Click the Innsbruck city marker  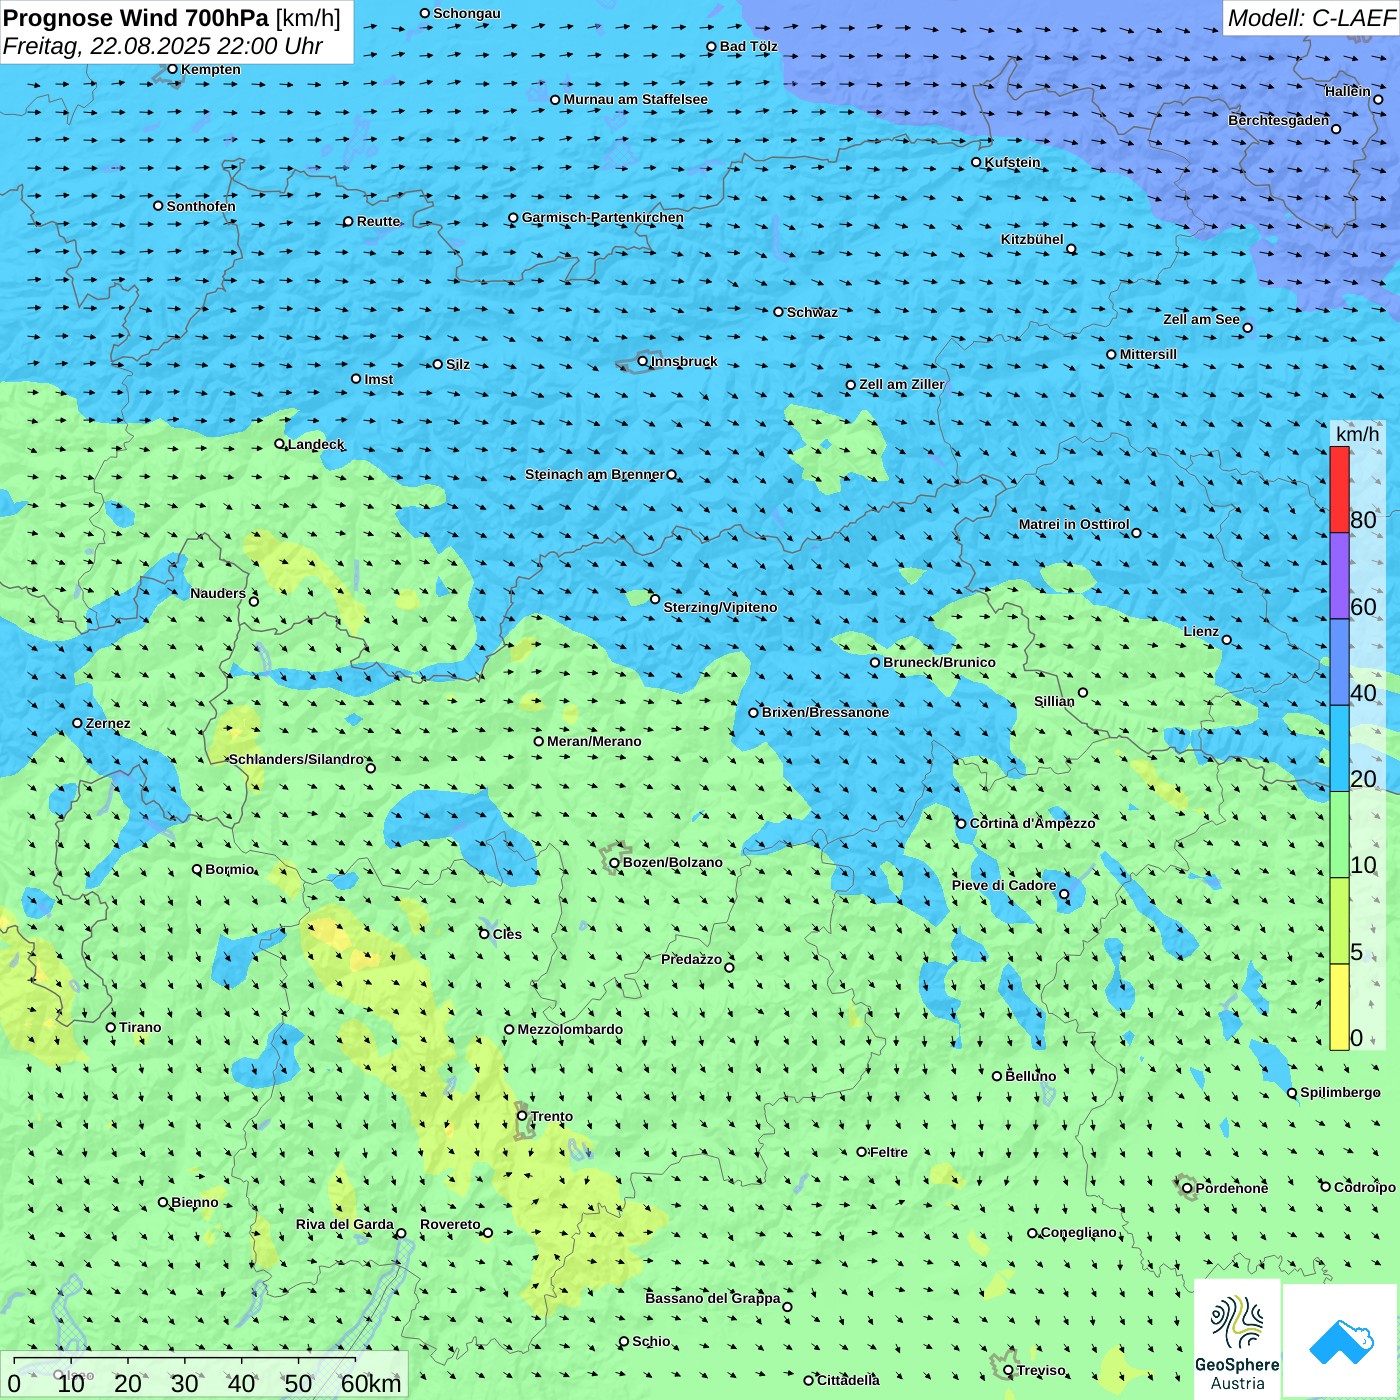643,361
